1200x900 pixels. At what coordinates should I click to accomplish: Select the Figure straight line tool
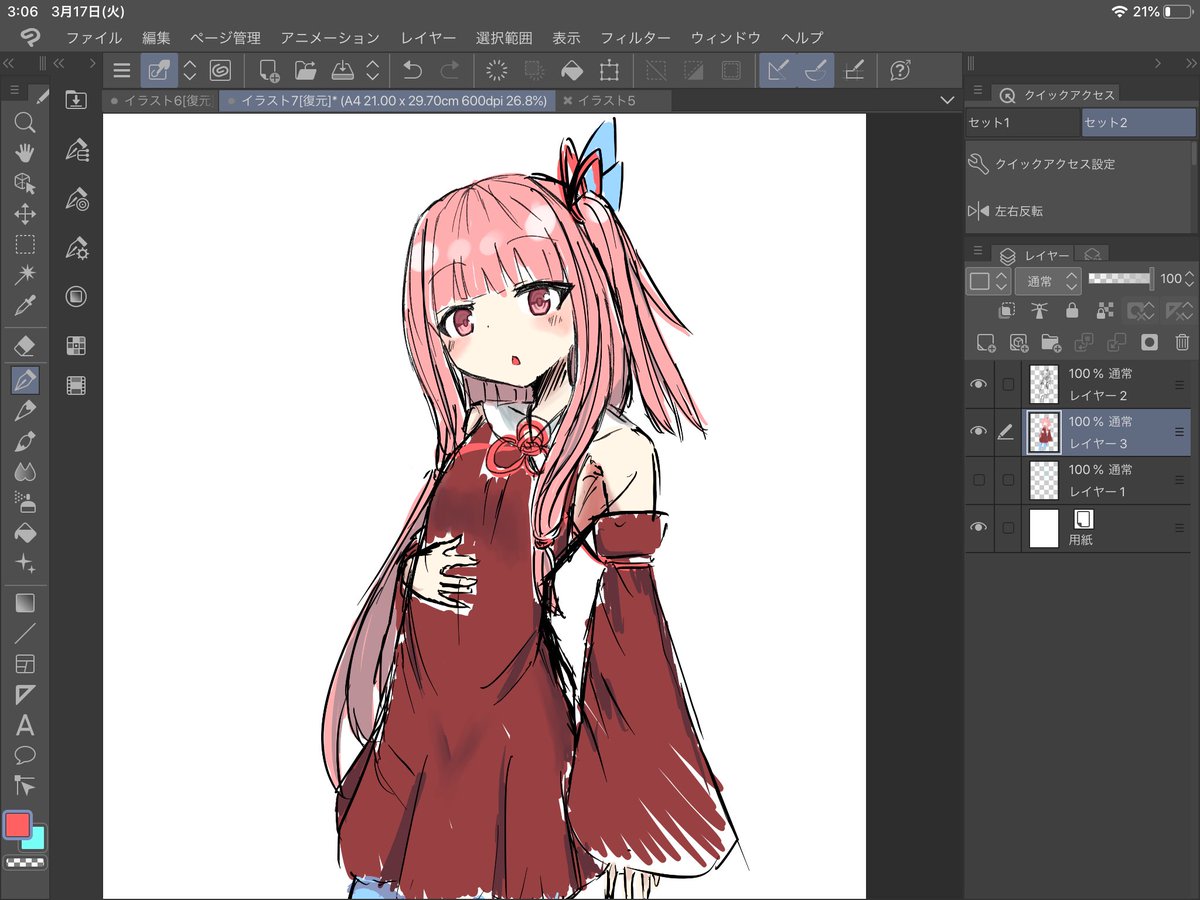click(25, 633)
